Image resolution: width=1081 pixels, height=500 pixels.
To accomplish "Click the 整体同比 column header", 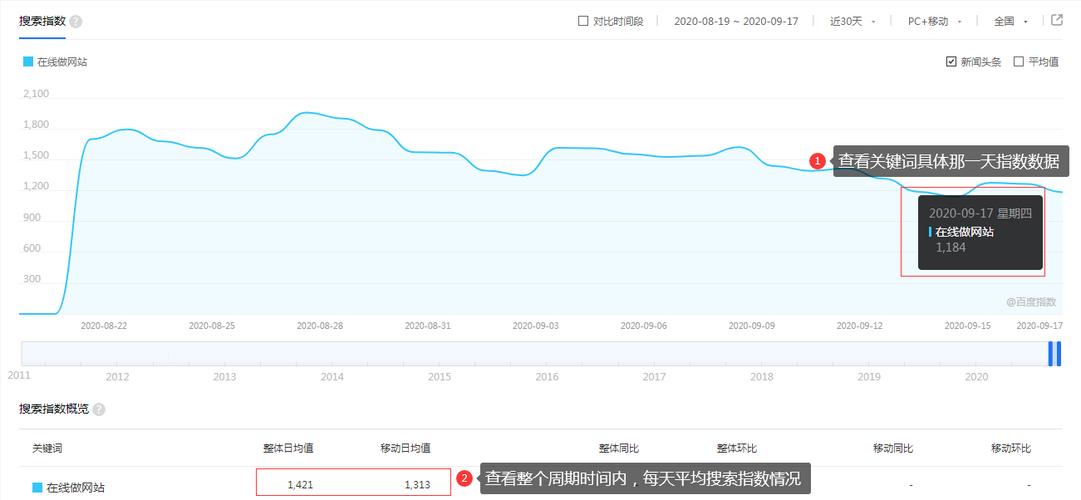I will (x=619, y=448).
